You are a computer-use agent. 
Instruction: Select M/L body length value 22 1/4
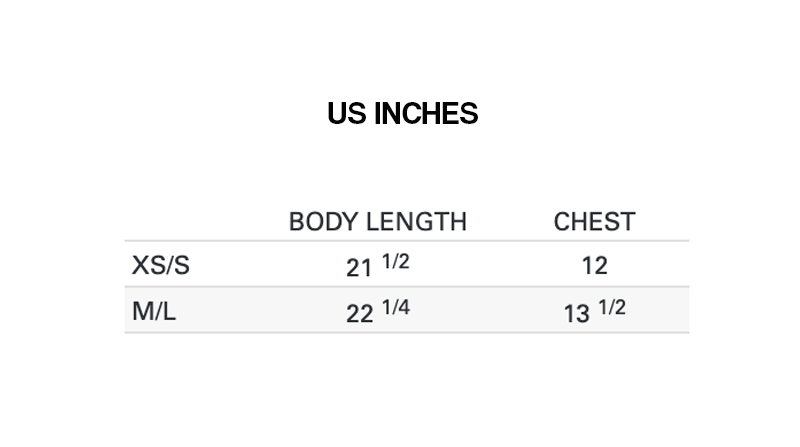pos(378,311)
